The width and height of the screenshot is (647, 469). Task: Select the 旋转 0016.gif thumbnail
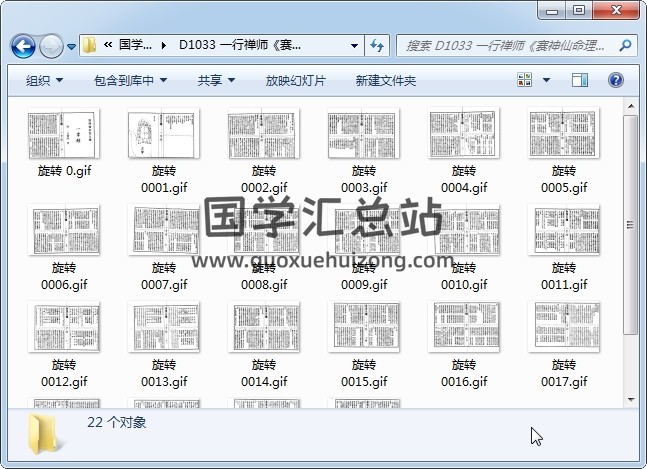click(x=464, y=327)
